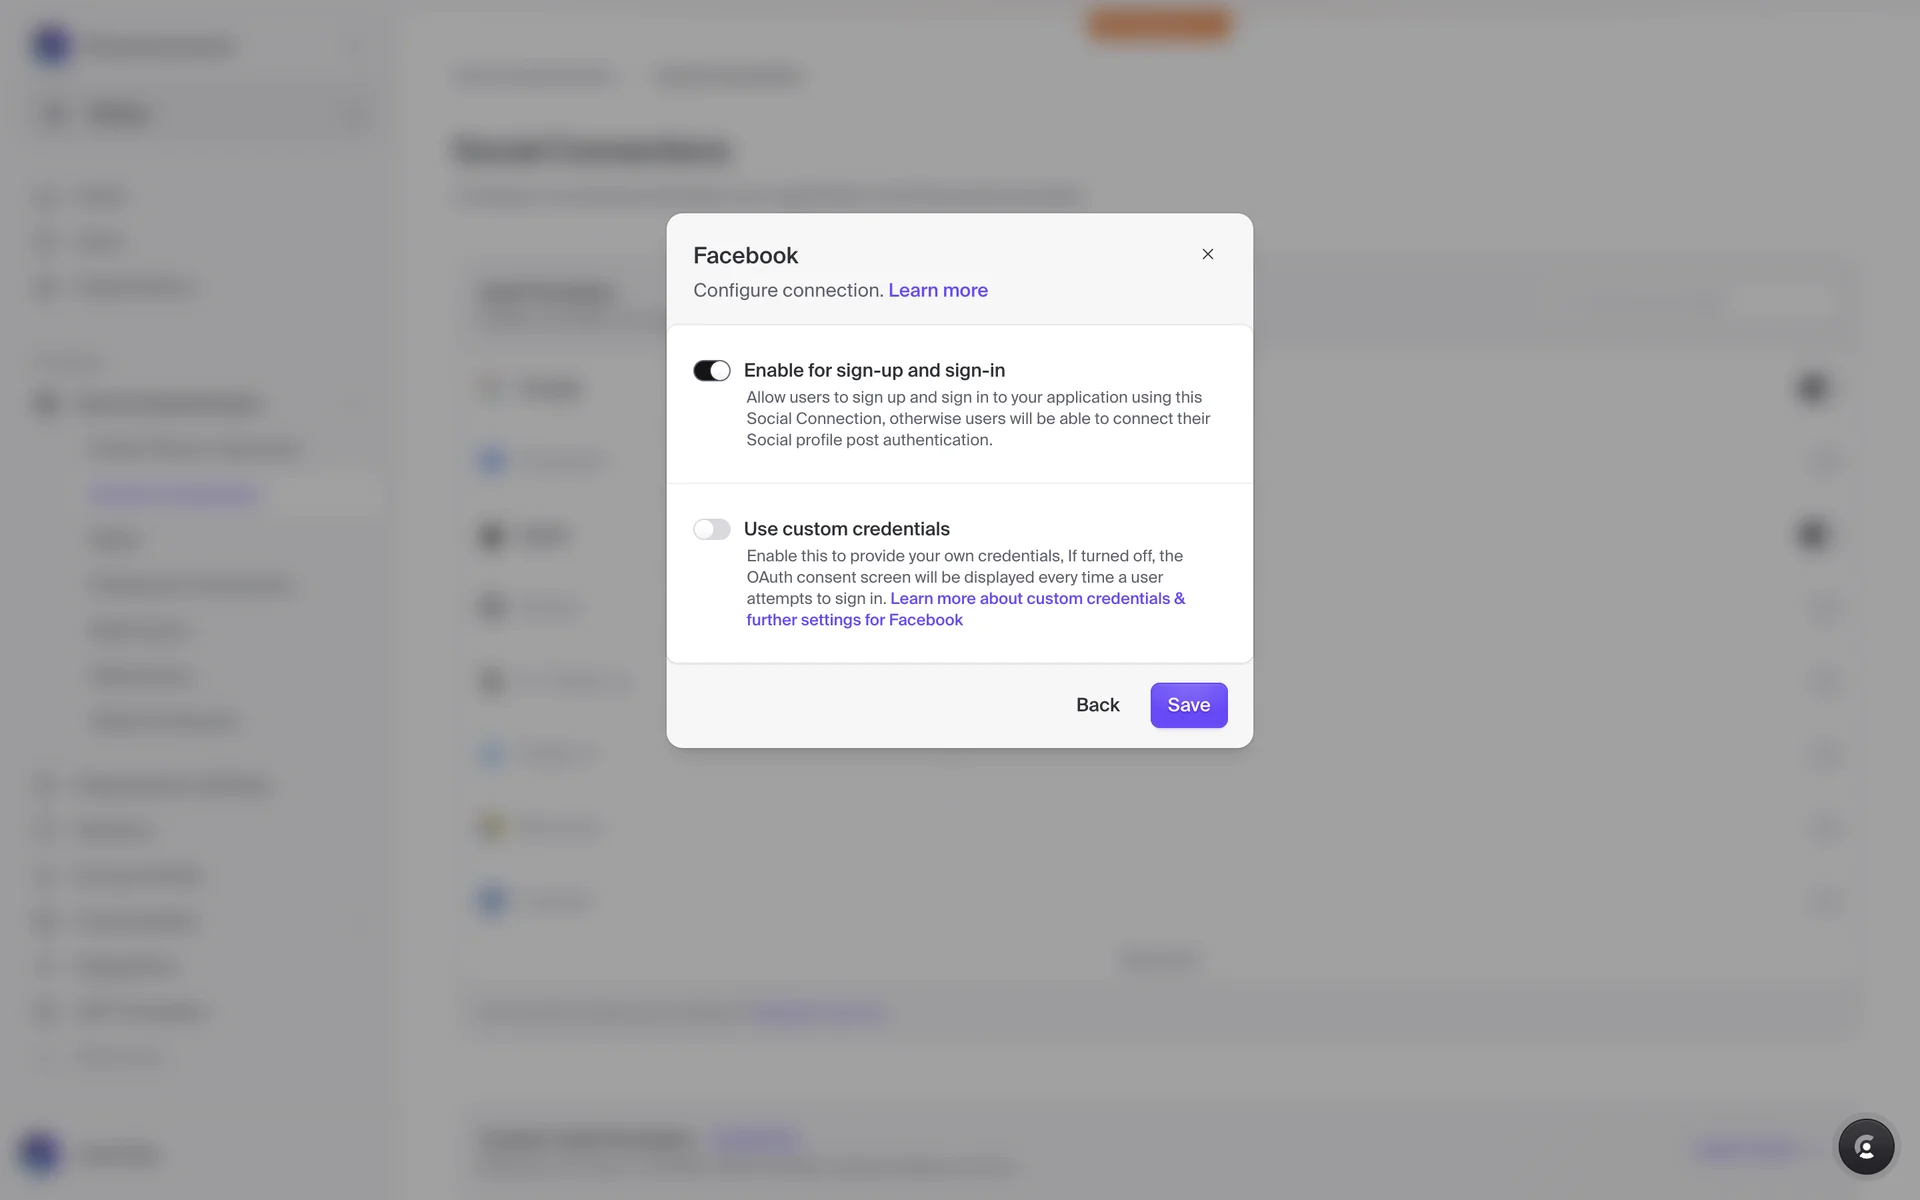Click the 'Configure connection.' subtitle text
The width and height of the screenshot is (1920, 1200).
coord(788,290)
